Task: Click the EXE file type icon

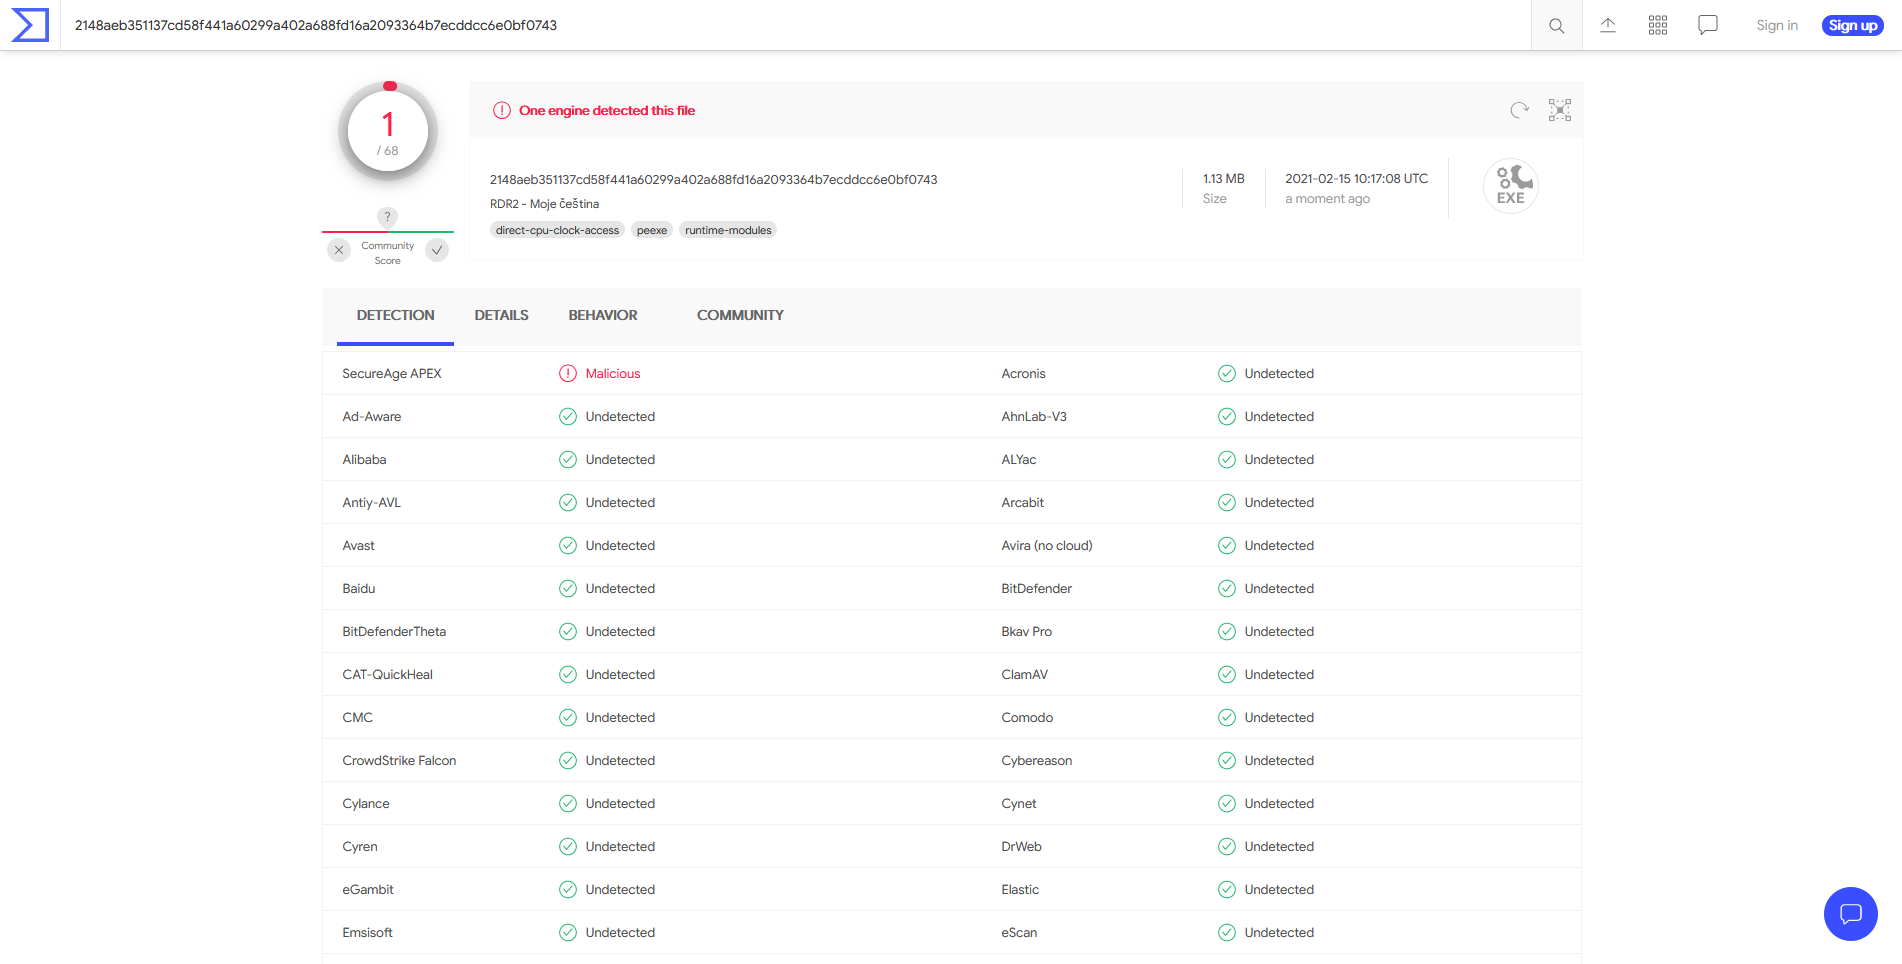Action: point(1510,186)
